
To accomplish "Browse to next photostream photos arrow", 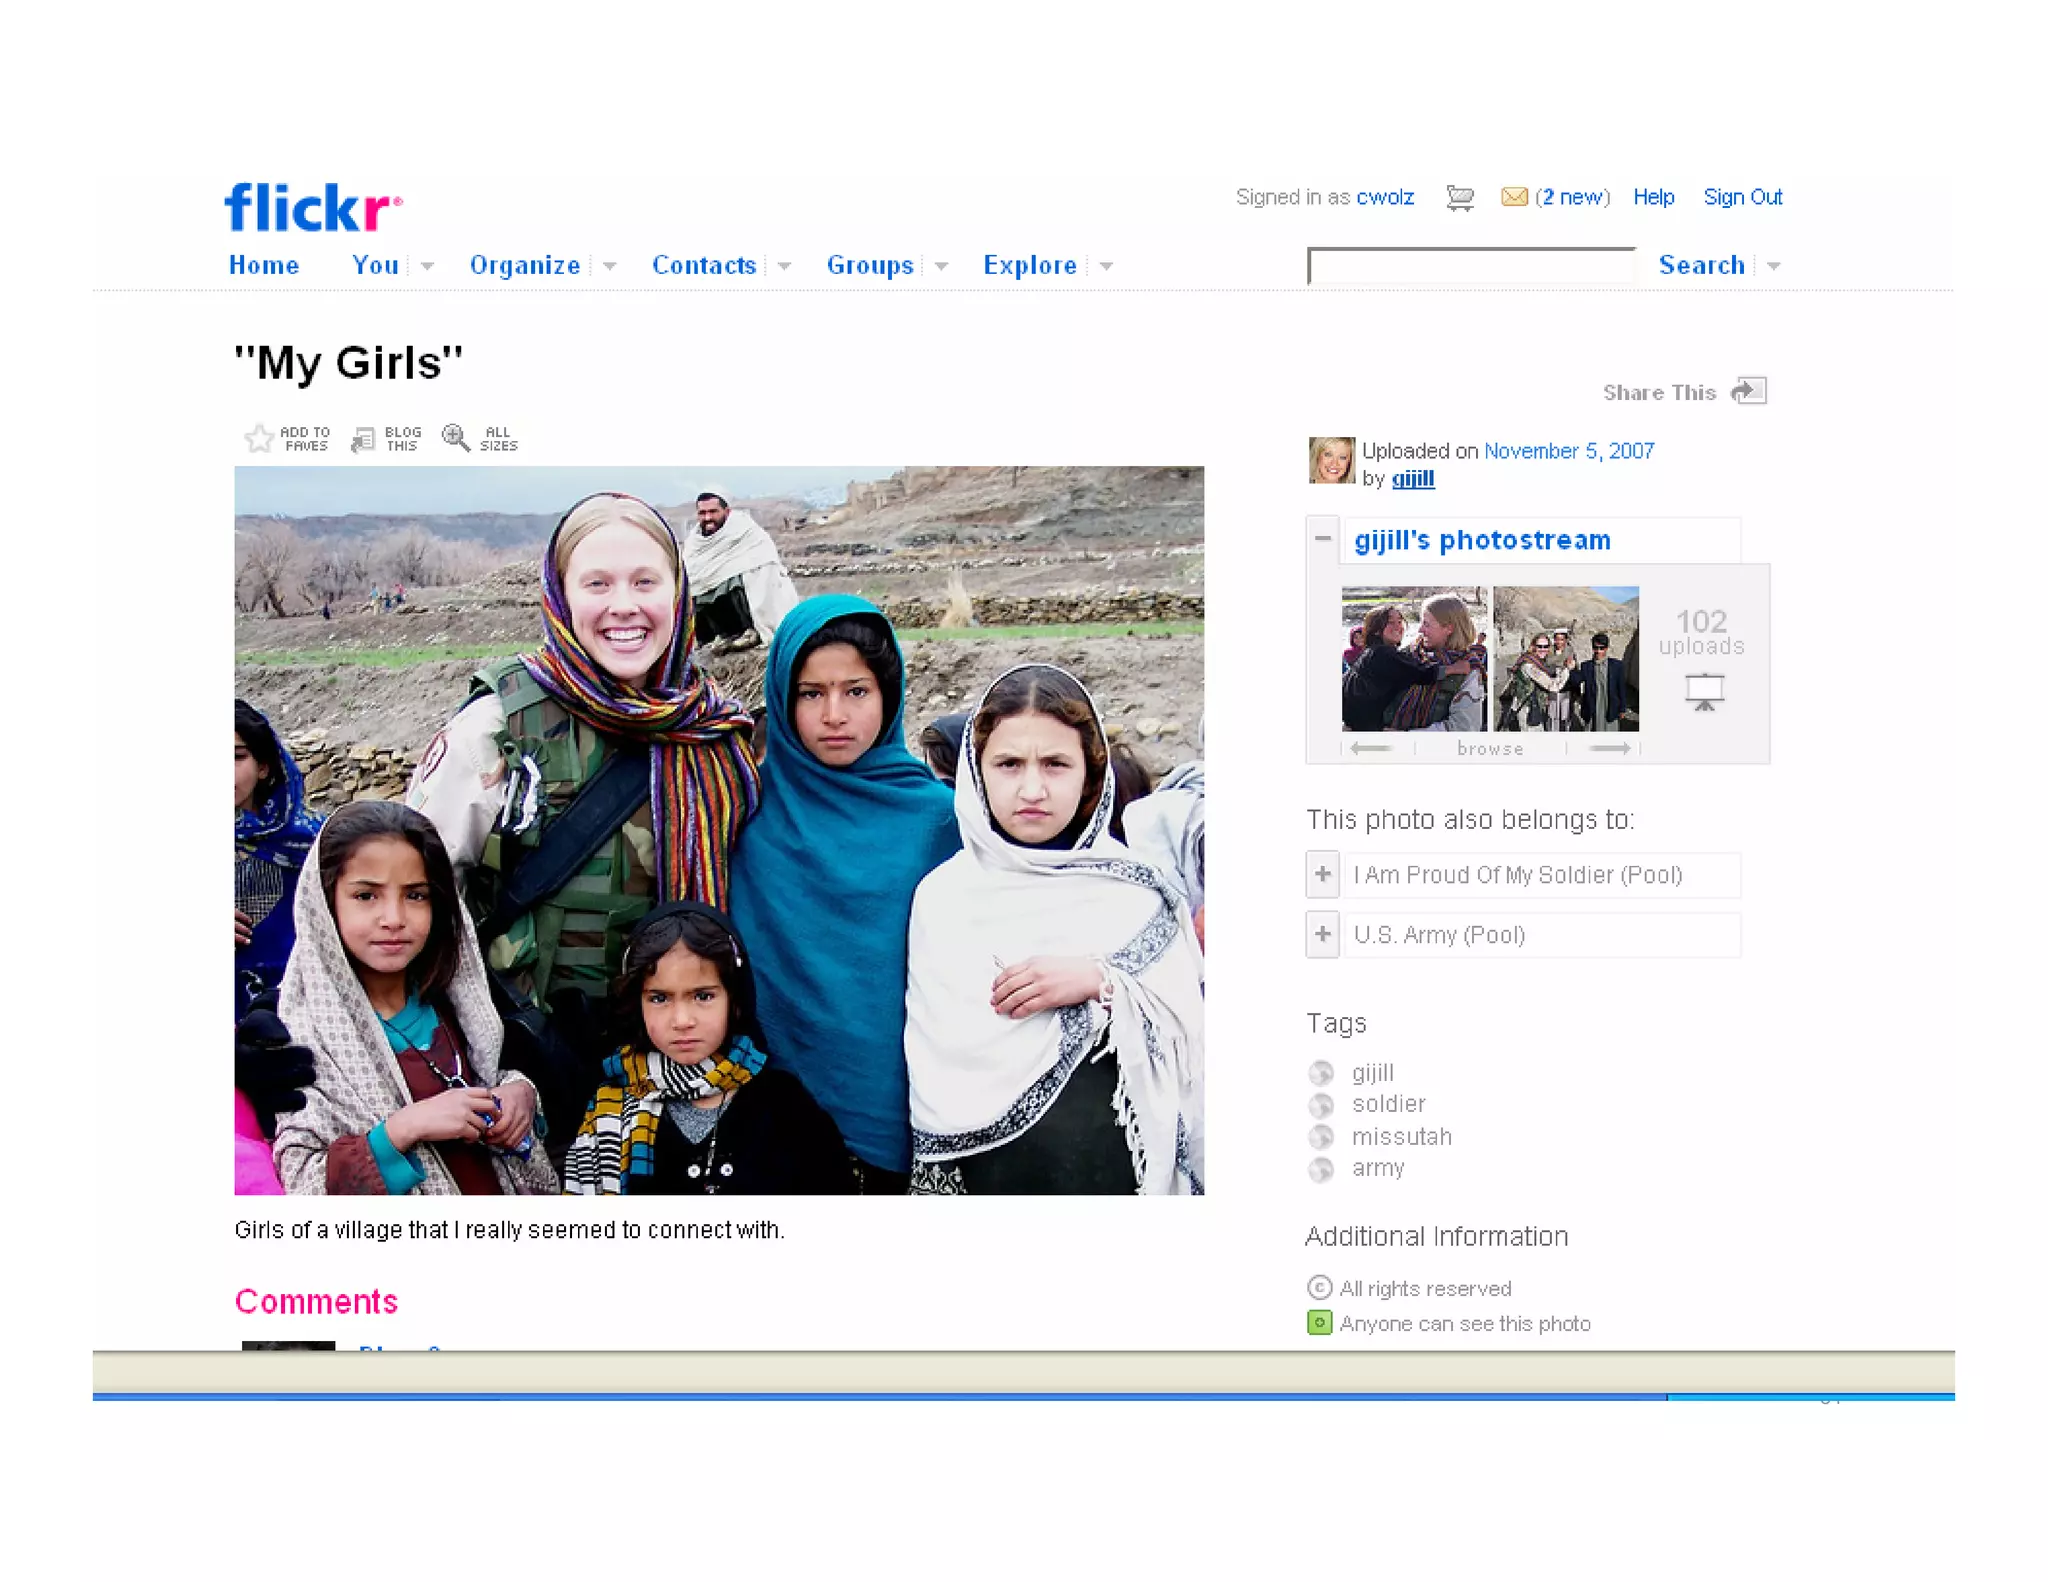I will pyautogui.click(x=1609, y=748).
